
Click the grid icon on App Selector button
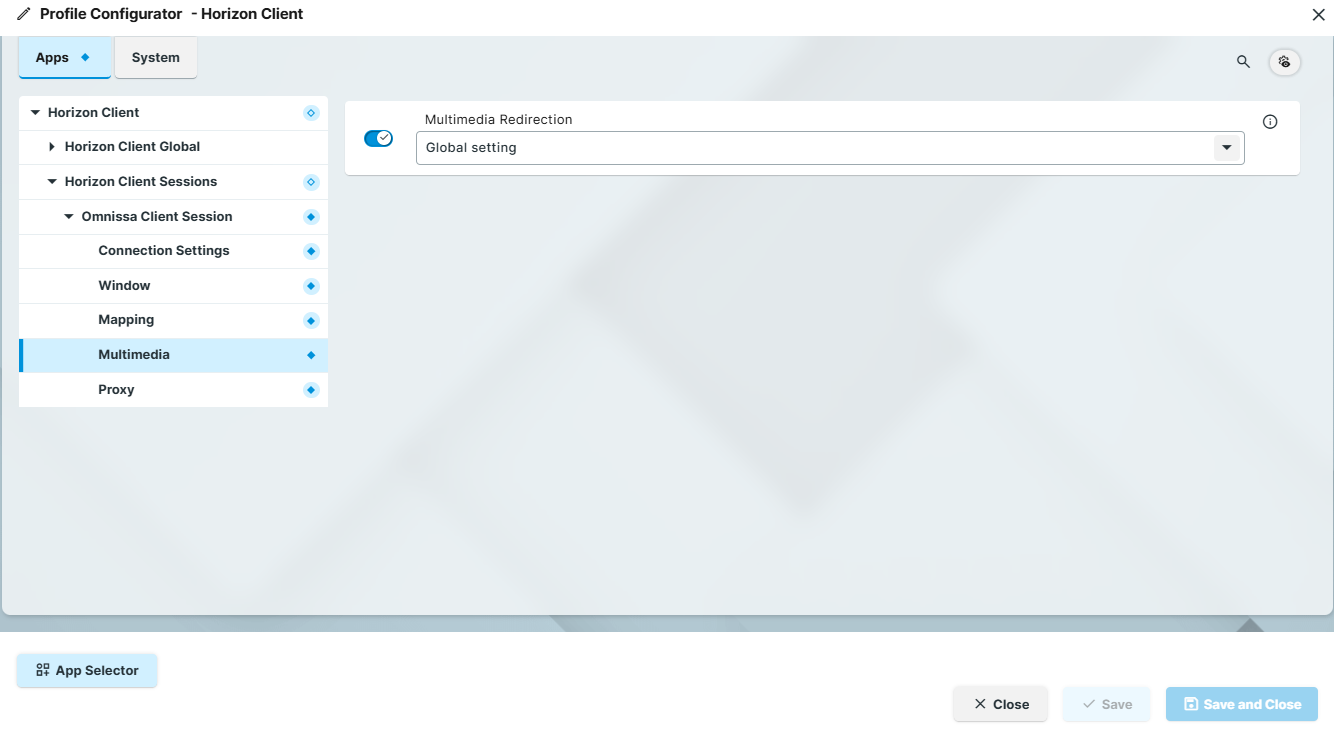click(x=43, y=670)
